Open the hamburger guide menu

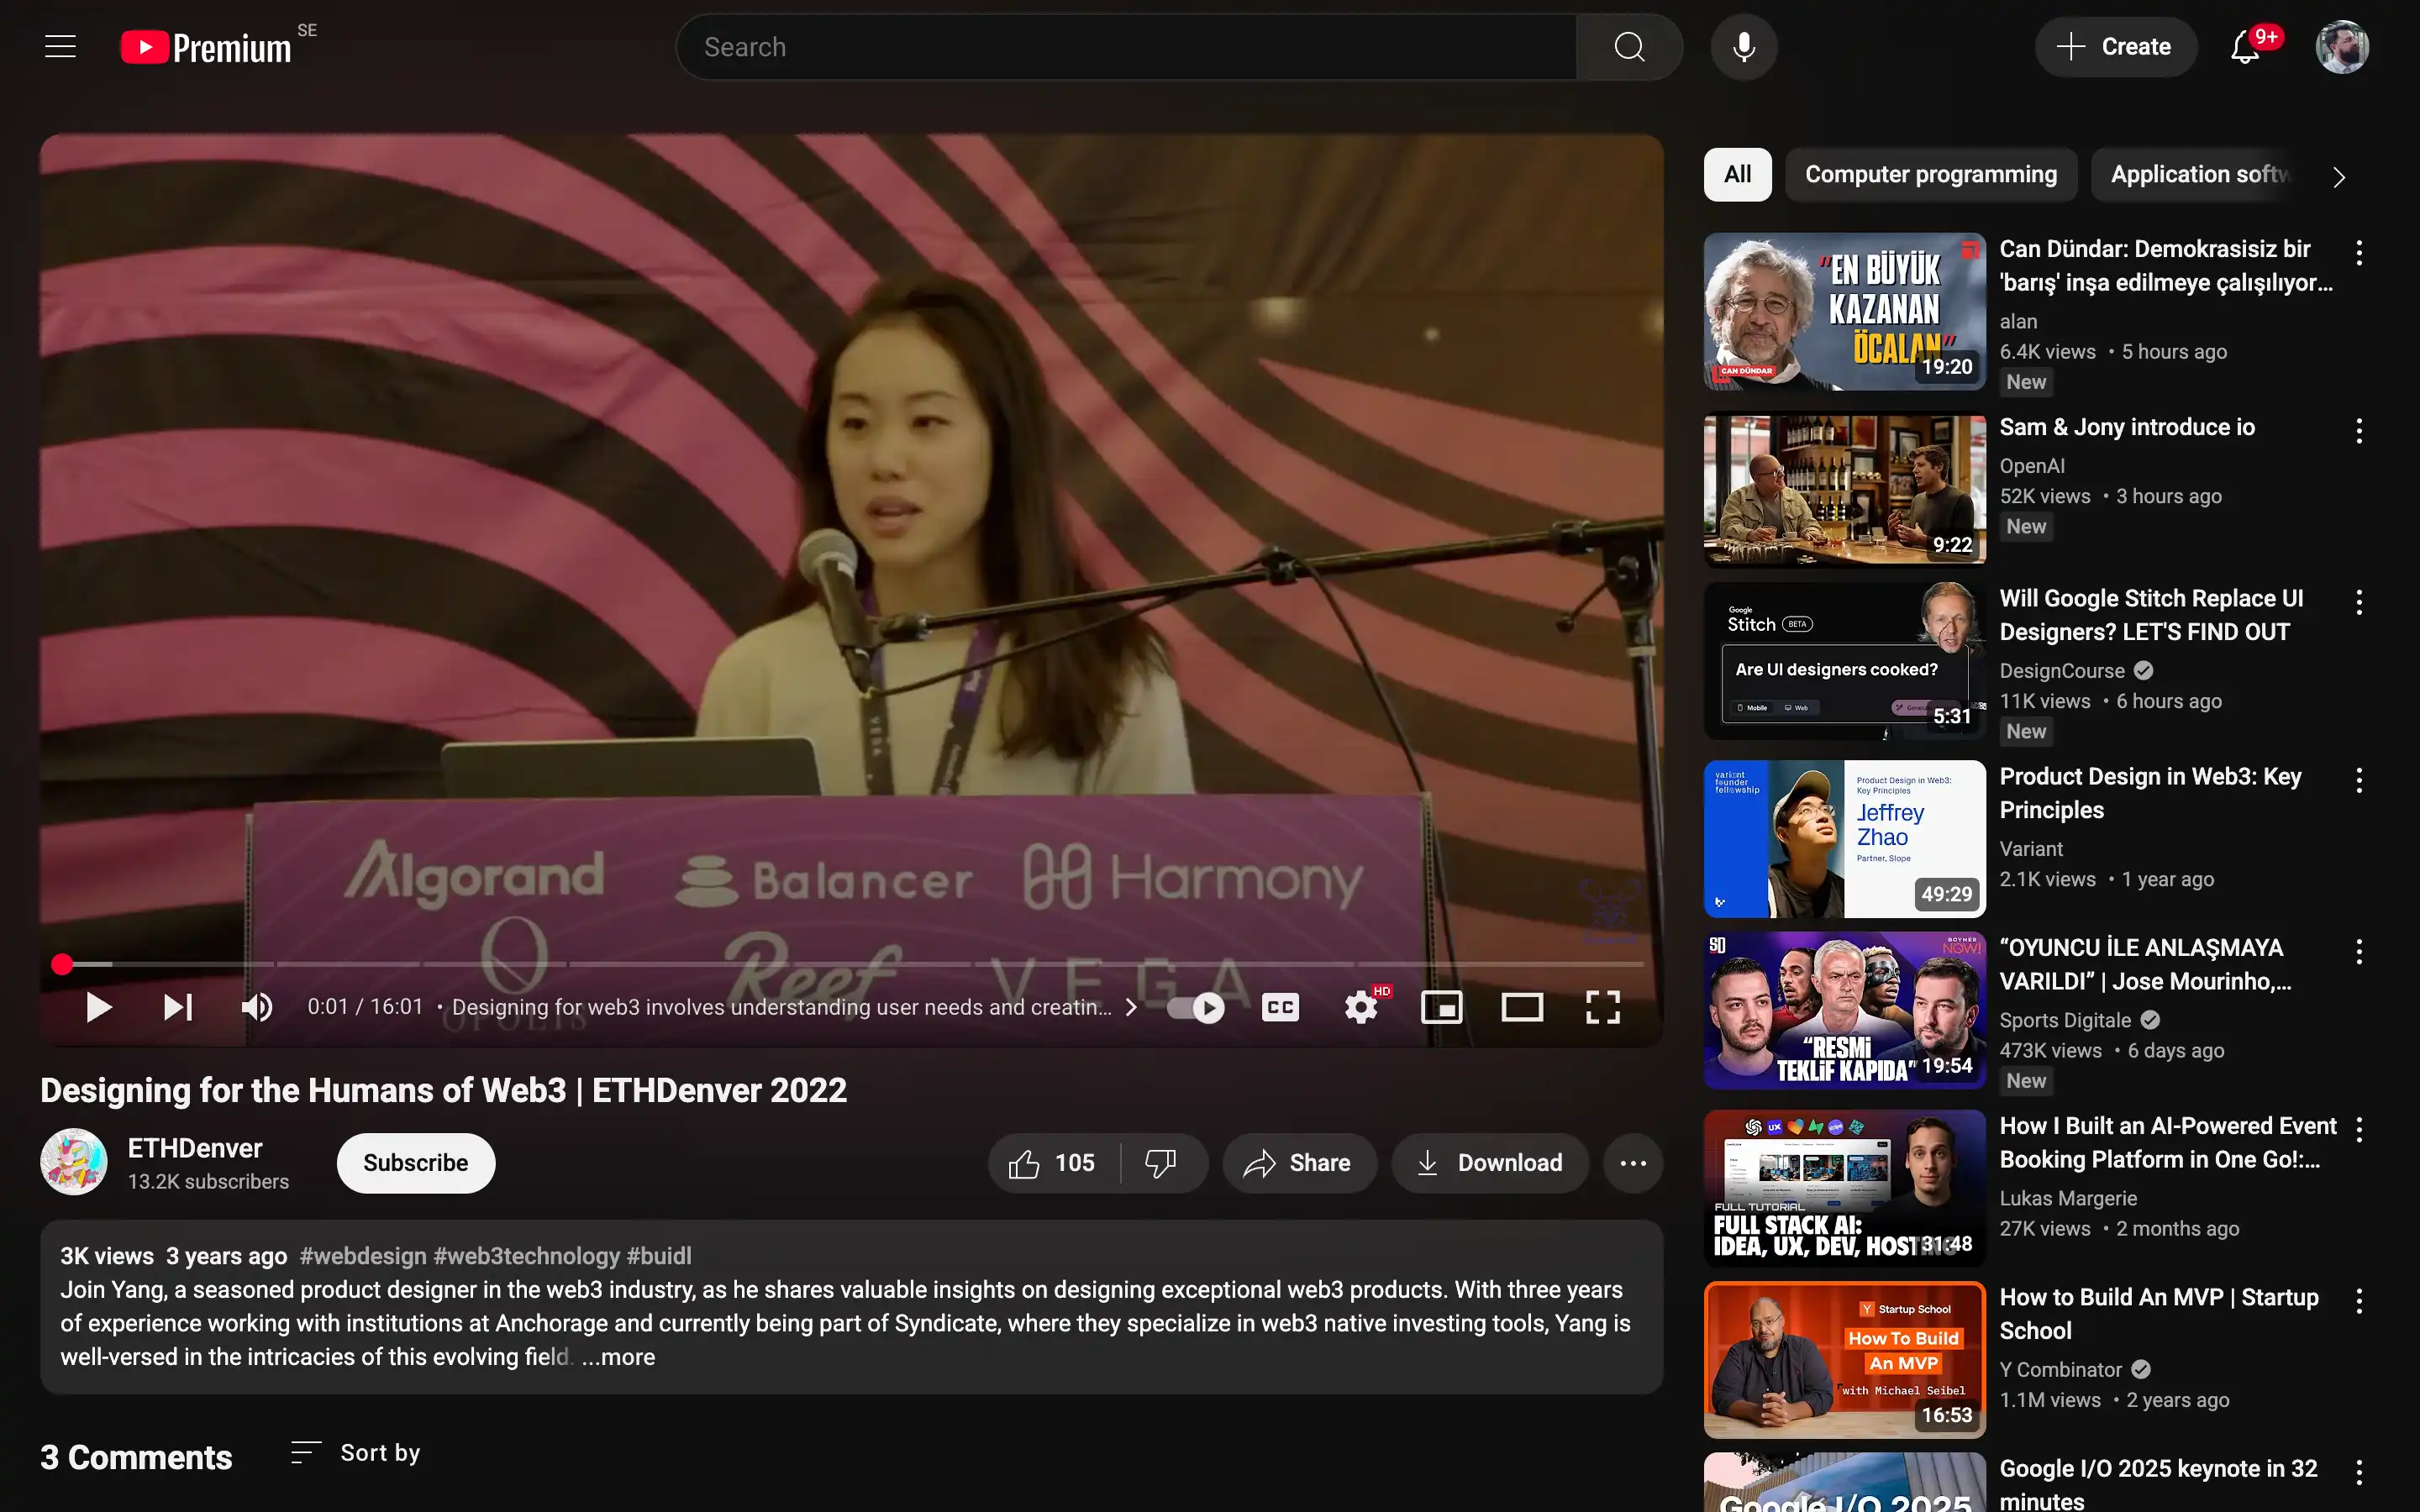[x=60, y=47]
